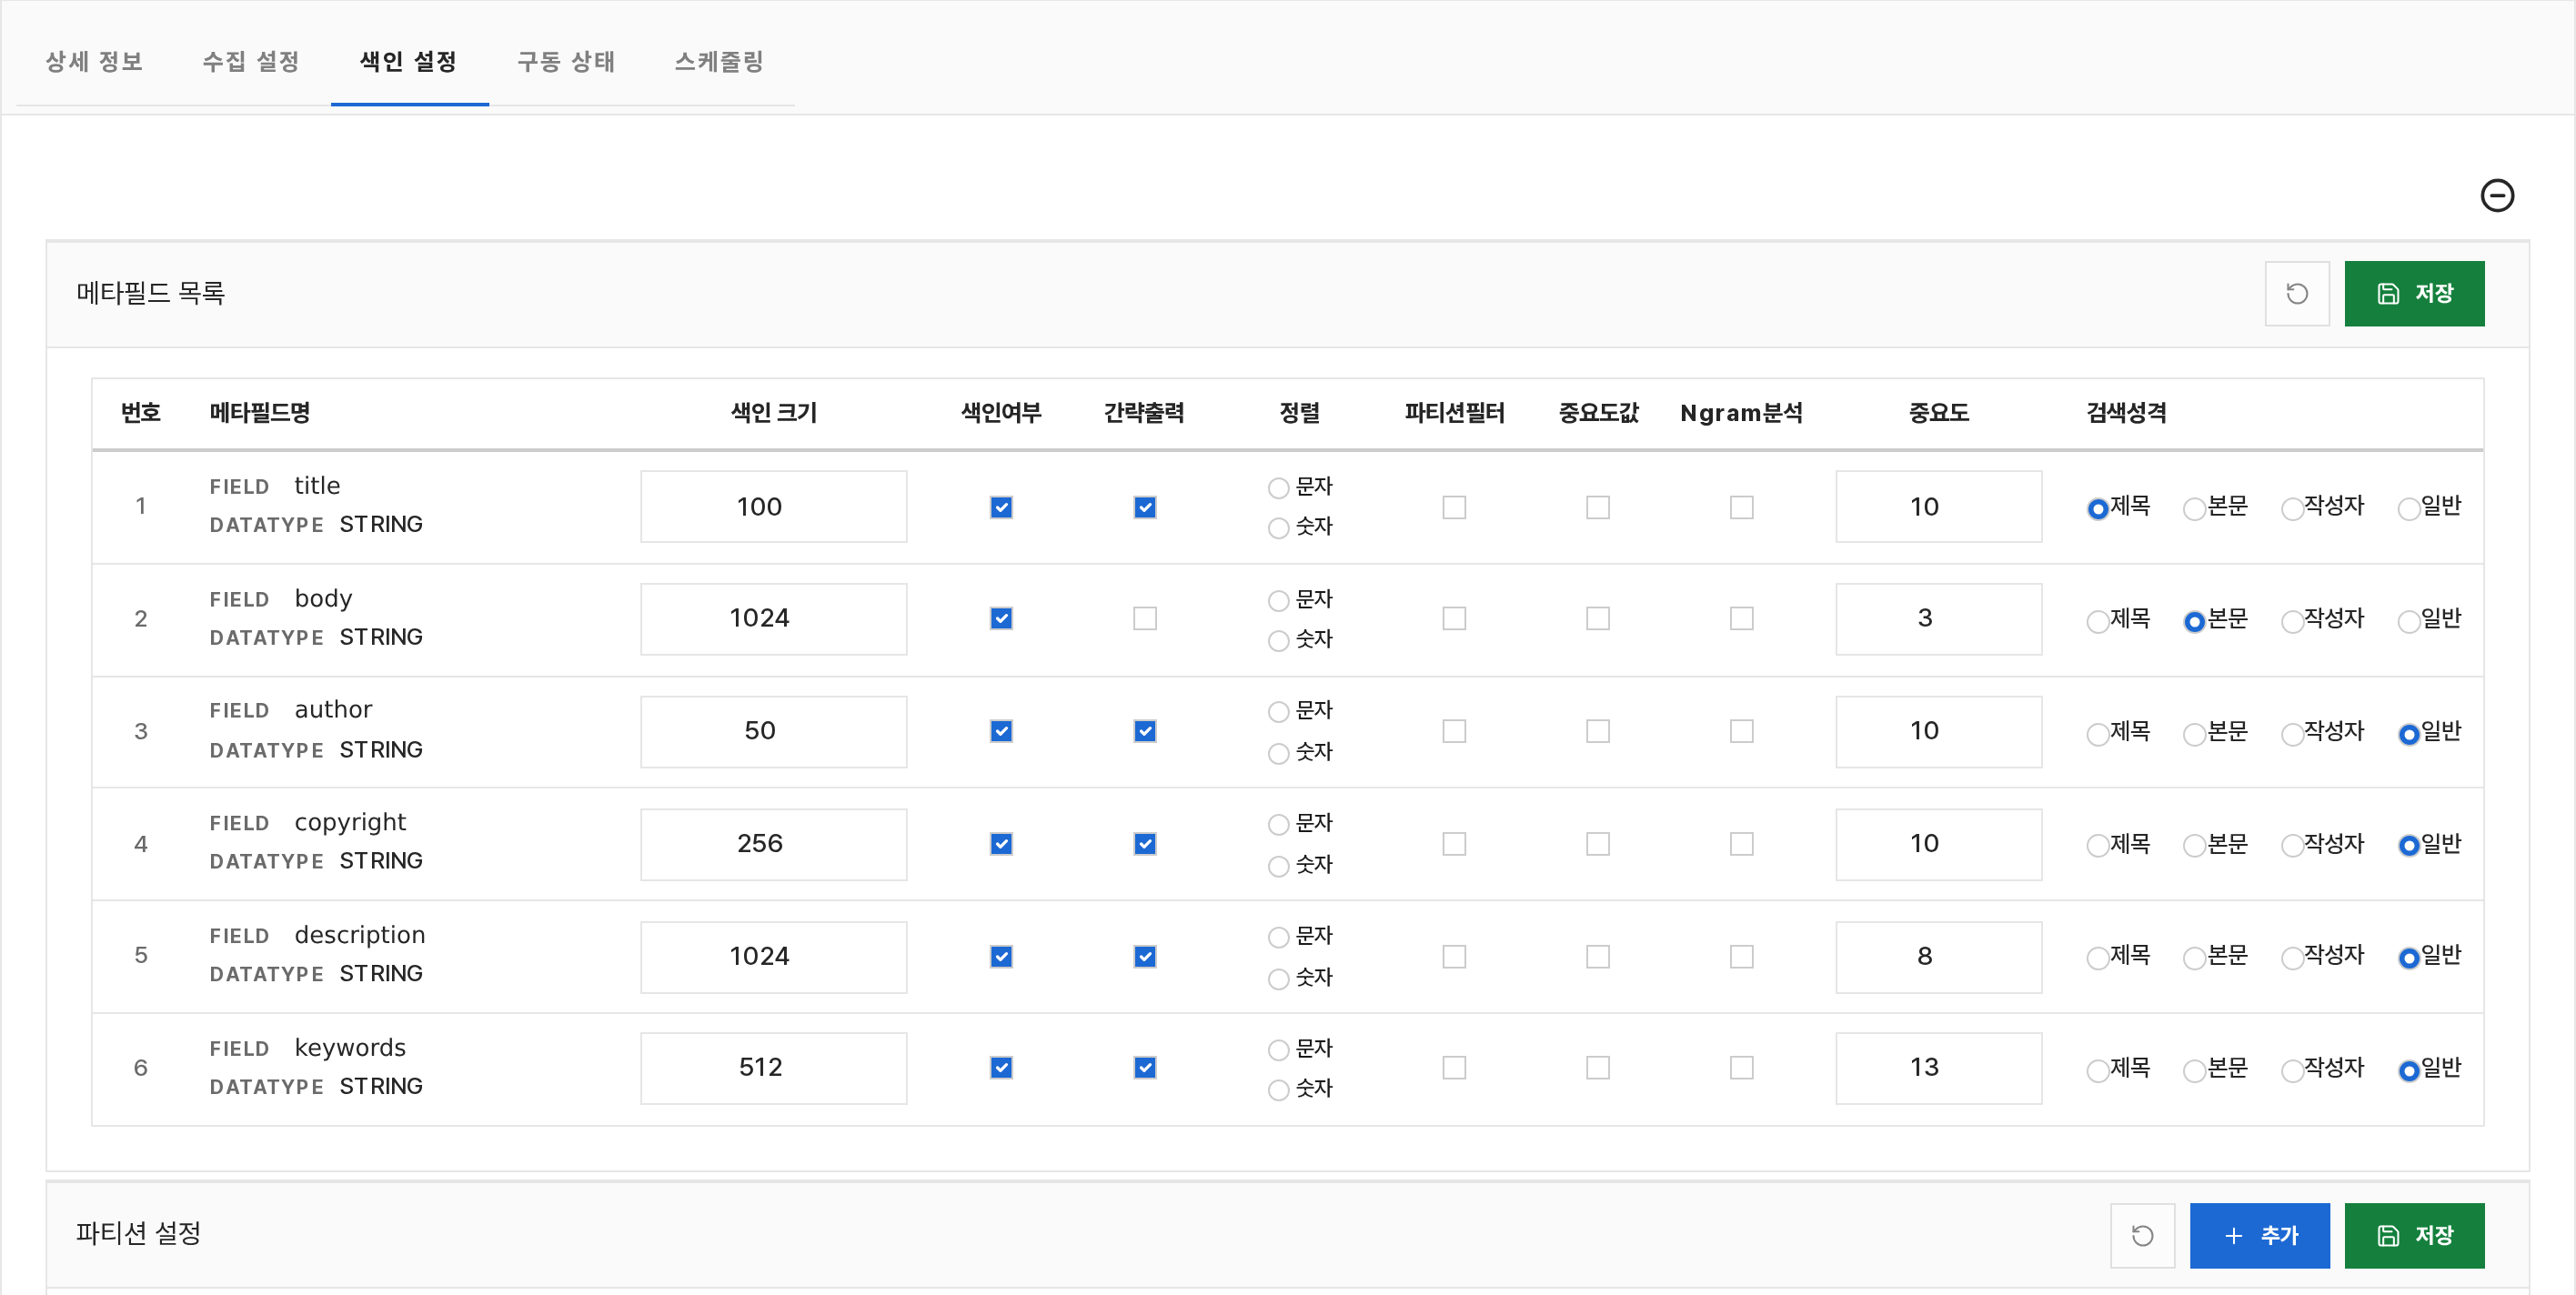
Task: Select 숫자 sort for the title field
Action: coord(1278,528)
